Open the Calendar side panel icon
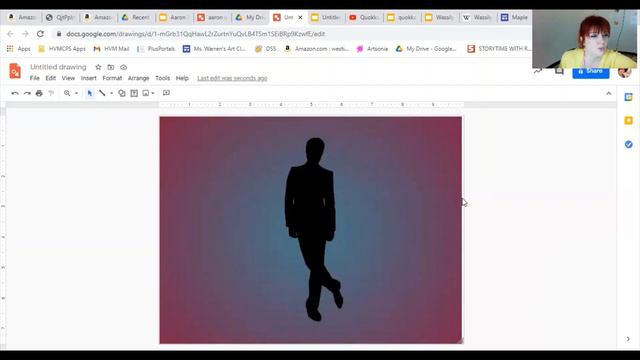Image resolution: width=640 pixels, height=360 pixels. pos(629,97)
